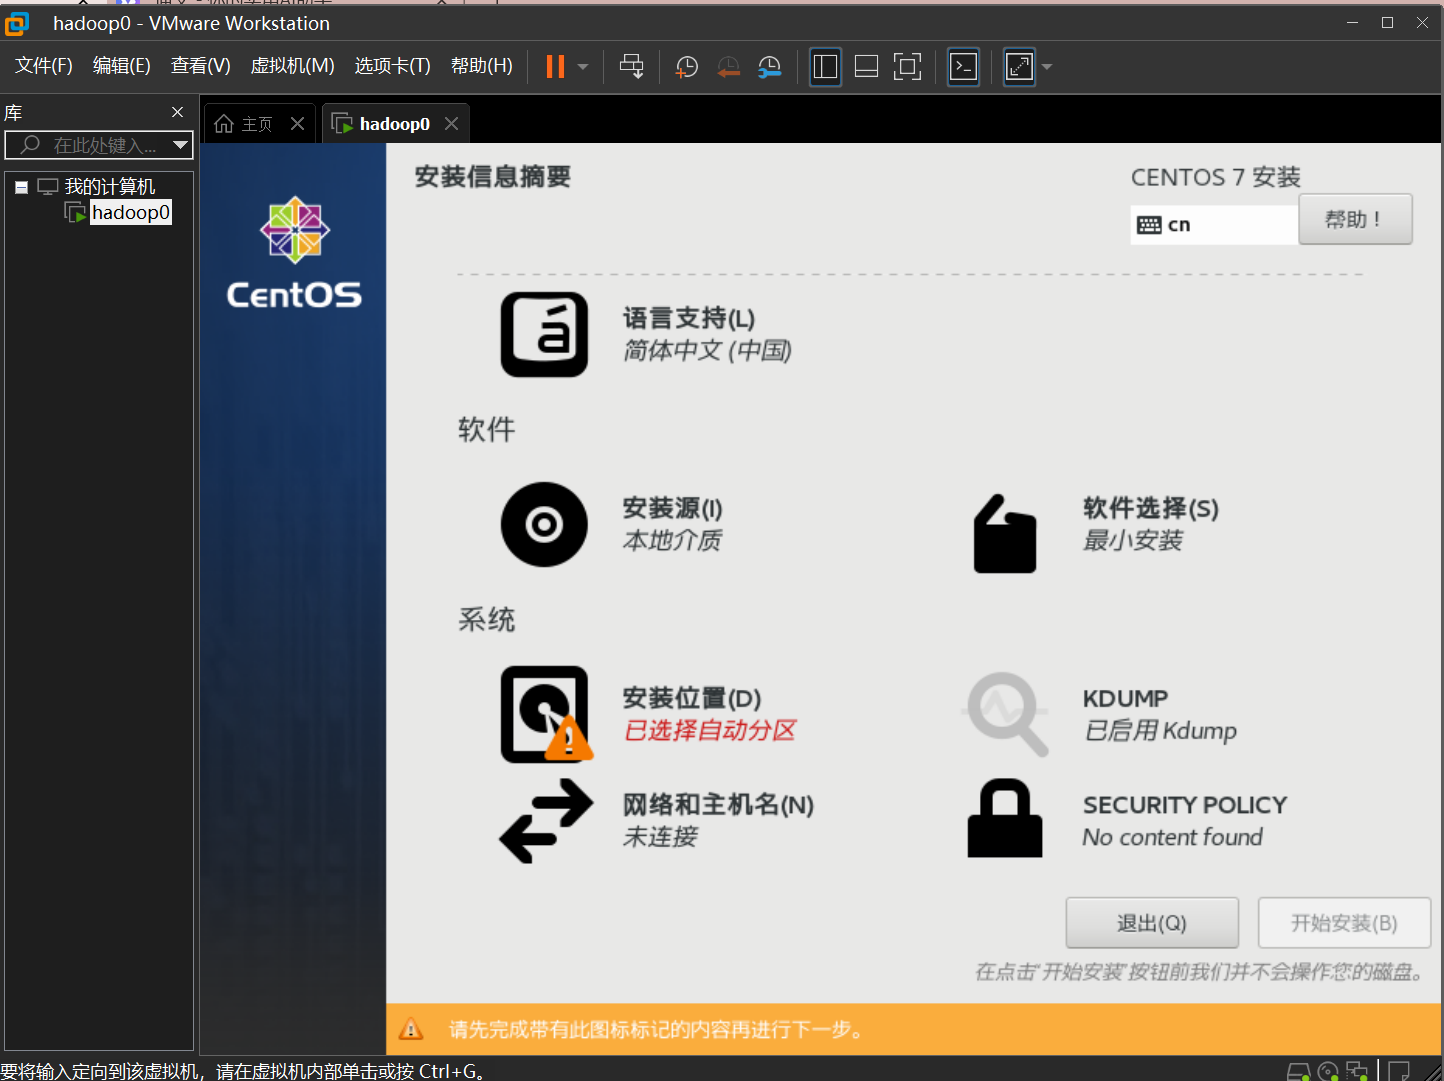Open the 选项卡(T) menu

click(392, 66)
